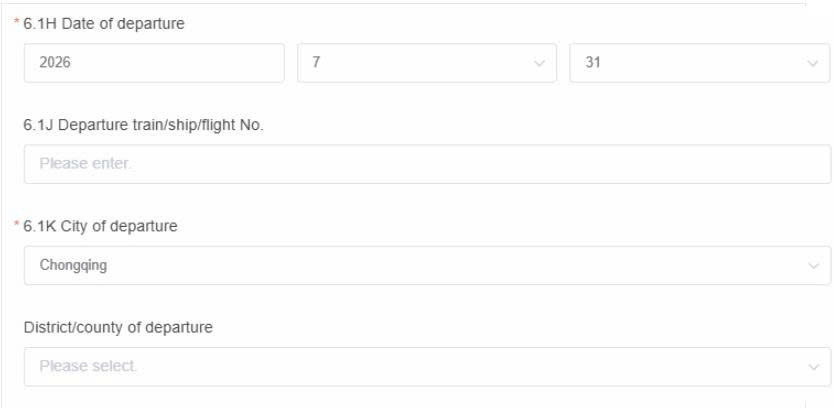Image resolution: width=834 pixels, height=408 pixels.
Task: Click the selected day value '31'
Action: point(593,63)
